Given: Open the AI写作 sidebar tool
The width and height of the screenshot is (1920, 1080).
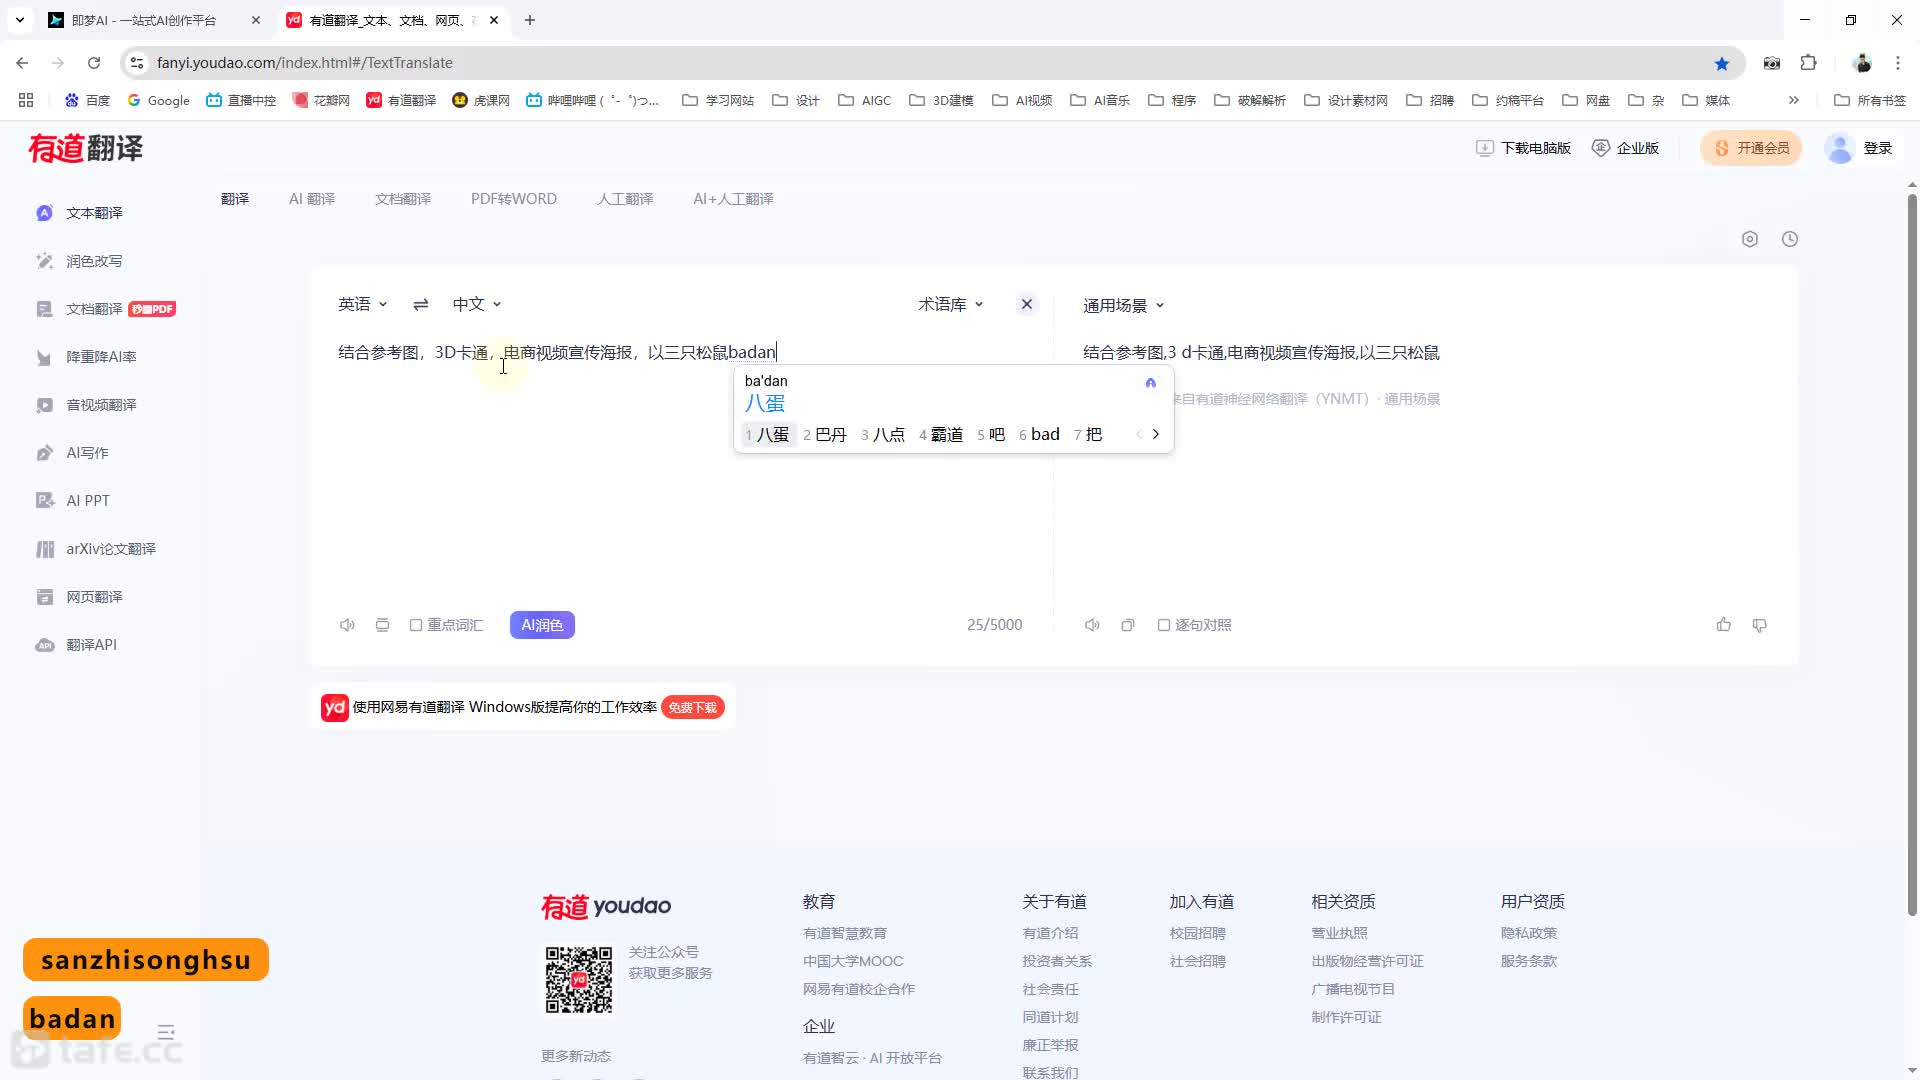Looking at the screenshot, I should pyautogui.click(x=72, y=453).
